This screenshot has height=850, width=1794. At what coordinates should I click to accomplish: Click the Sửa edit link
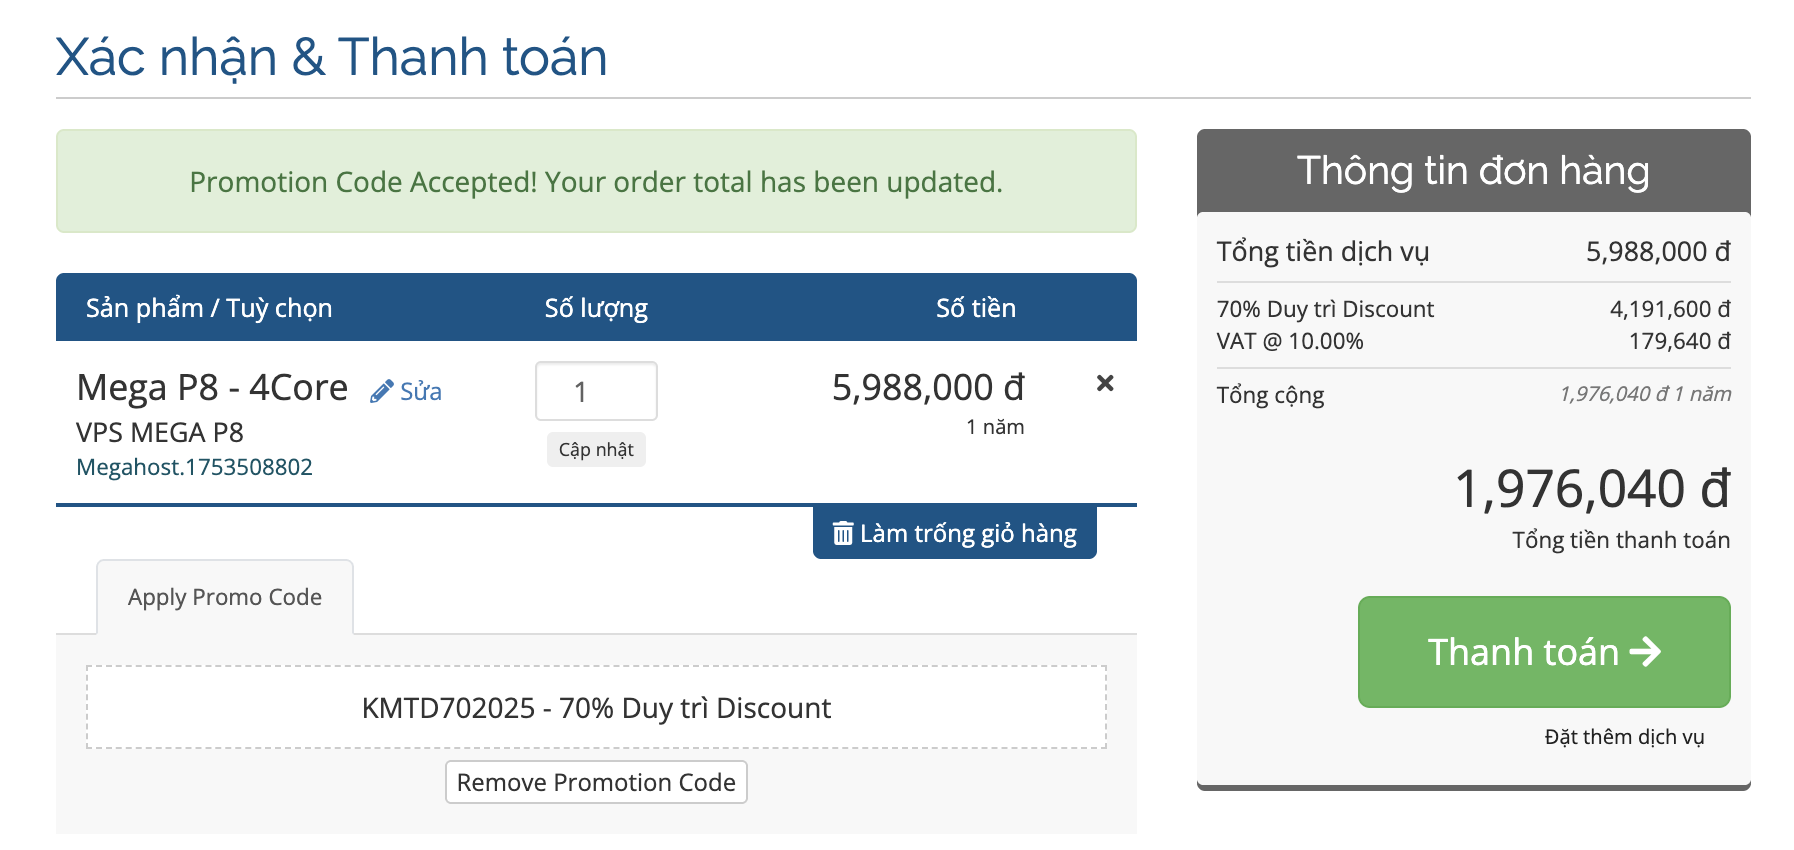pos(420,392)
